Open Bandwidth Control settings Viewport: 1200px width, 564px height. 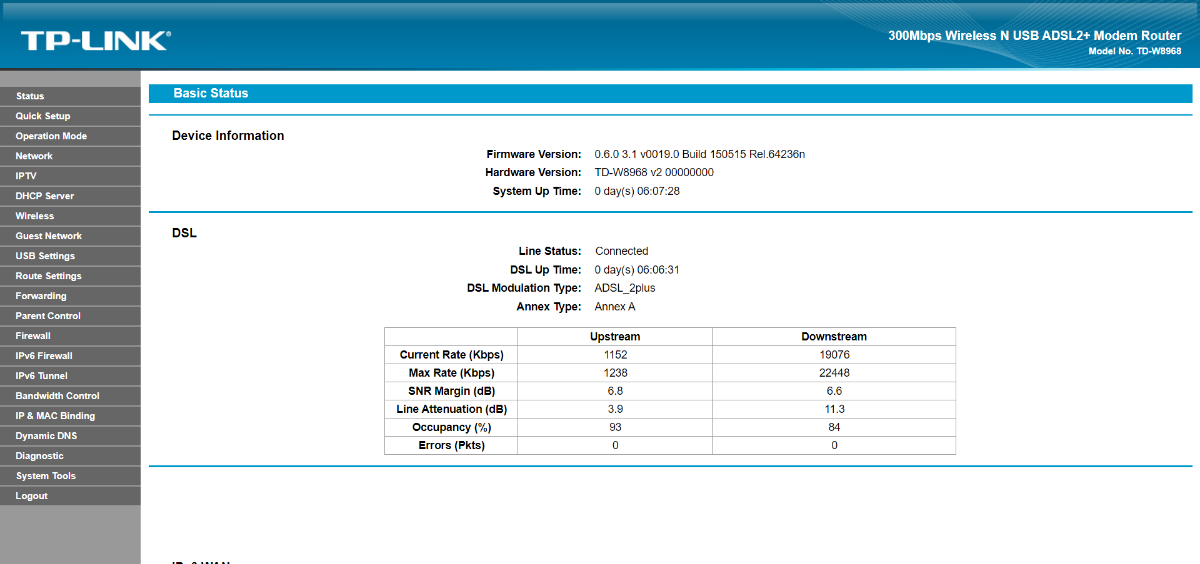57,396
